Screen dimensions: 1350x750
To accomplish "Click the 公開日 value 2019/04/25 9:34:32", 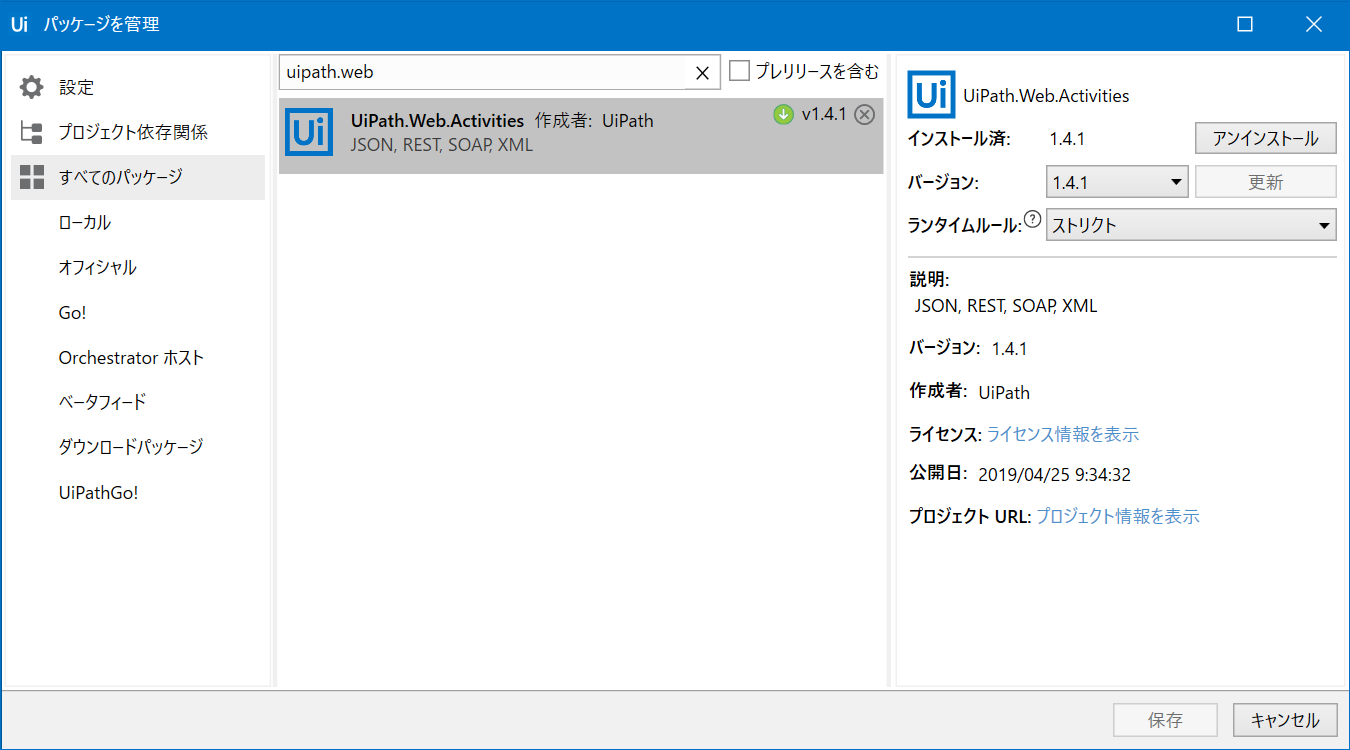I will [1054, 475].
